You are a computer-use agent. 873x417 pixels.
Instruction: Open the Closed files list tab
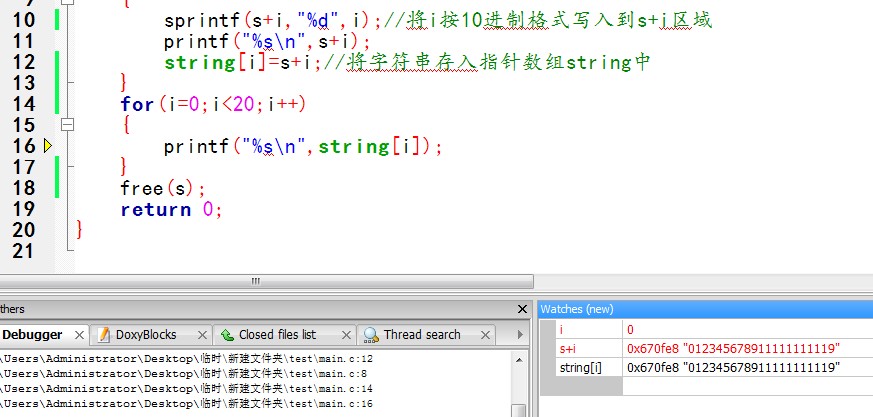[x=277, y=335]
